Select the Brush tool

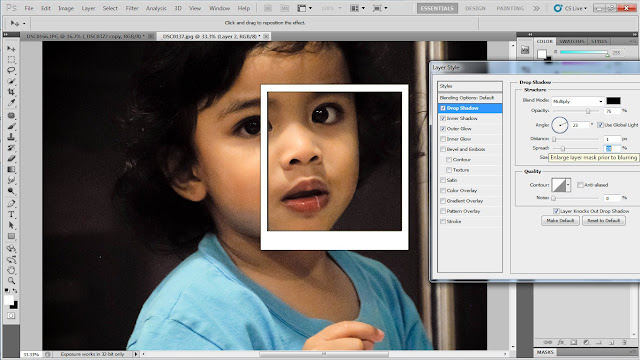(11, 126)
